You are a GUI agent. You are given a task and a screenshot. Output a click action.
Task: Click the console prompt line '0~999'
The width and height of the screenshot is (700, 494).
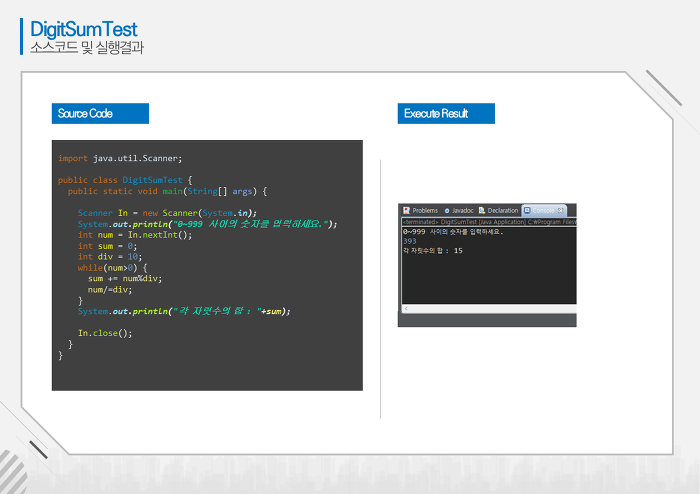[453, 232]
